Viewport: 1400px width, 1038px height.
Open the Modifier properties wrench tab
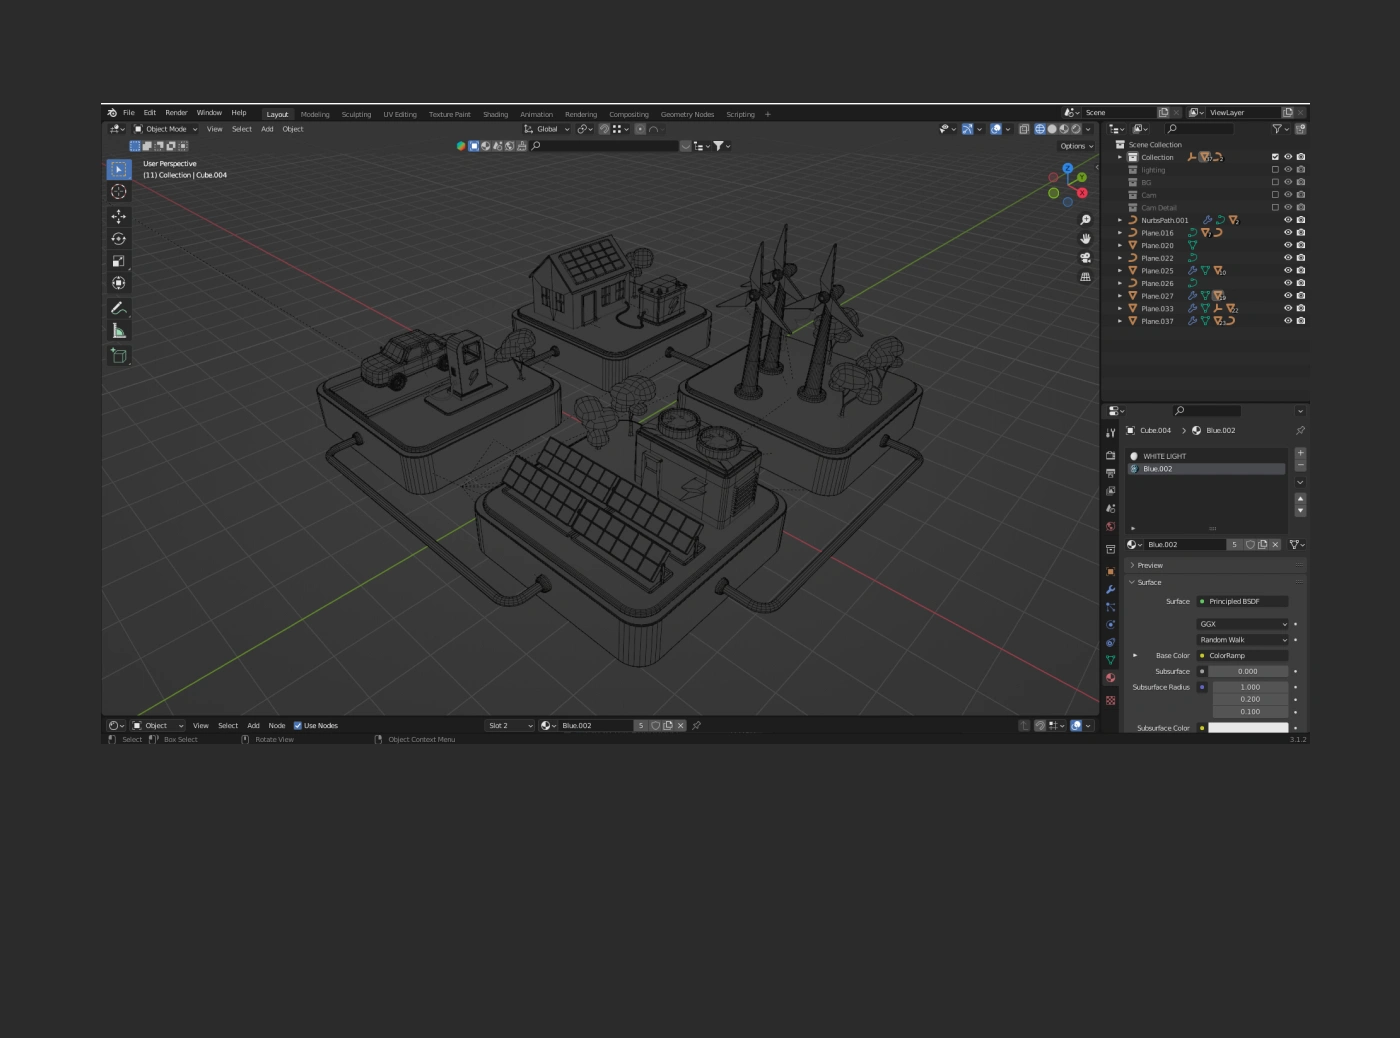click(x=1110, y=589)
